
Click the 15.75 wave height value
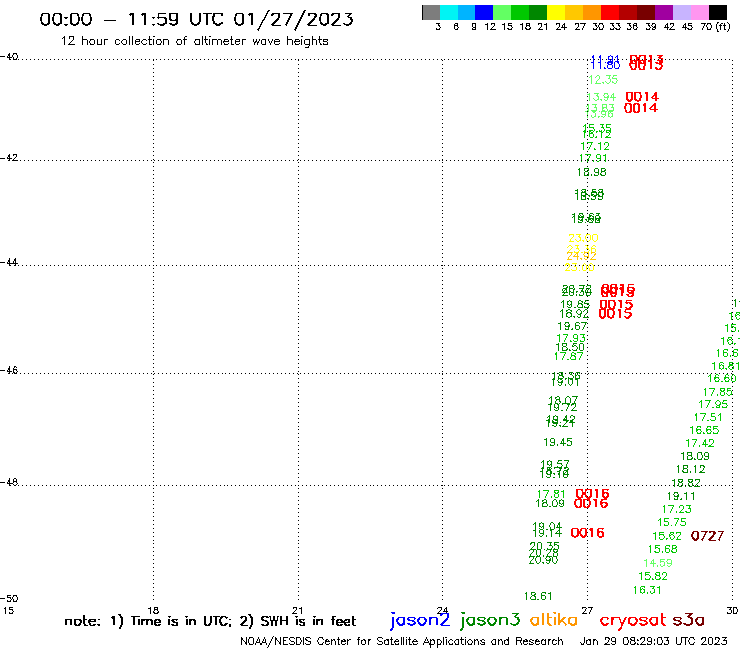pos(672,523)
